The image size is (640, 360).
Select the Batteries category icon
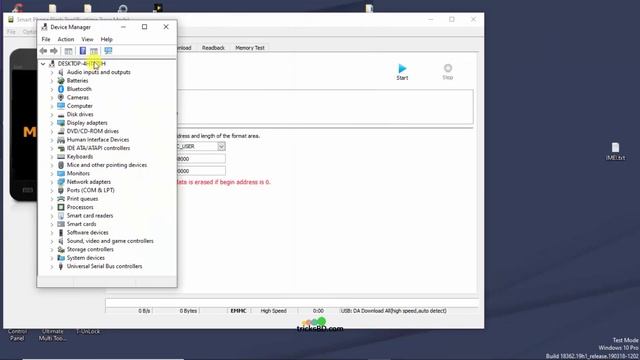[61, 80]
